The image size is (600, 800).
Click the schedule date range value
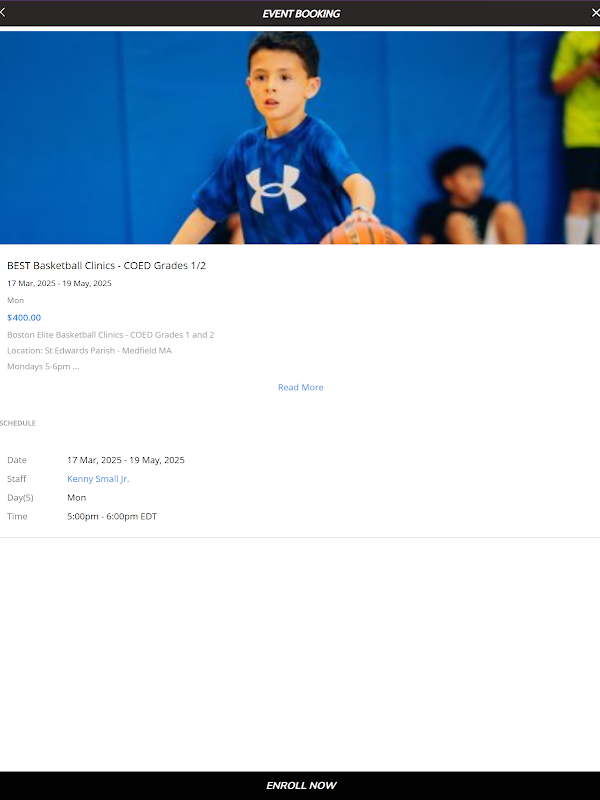[126, 460]
